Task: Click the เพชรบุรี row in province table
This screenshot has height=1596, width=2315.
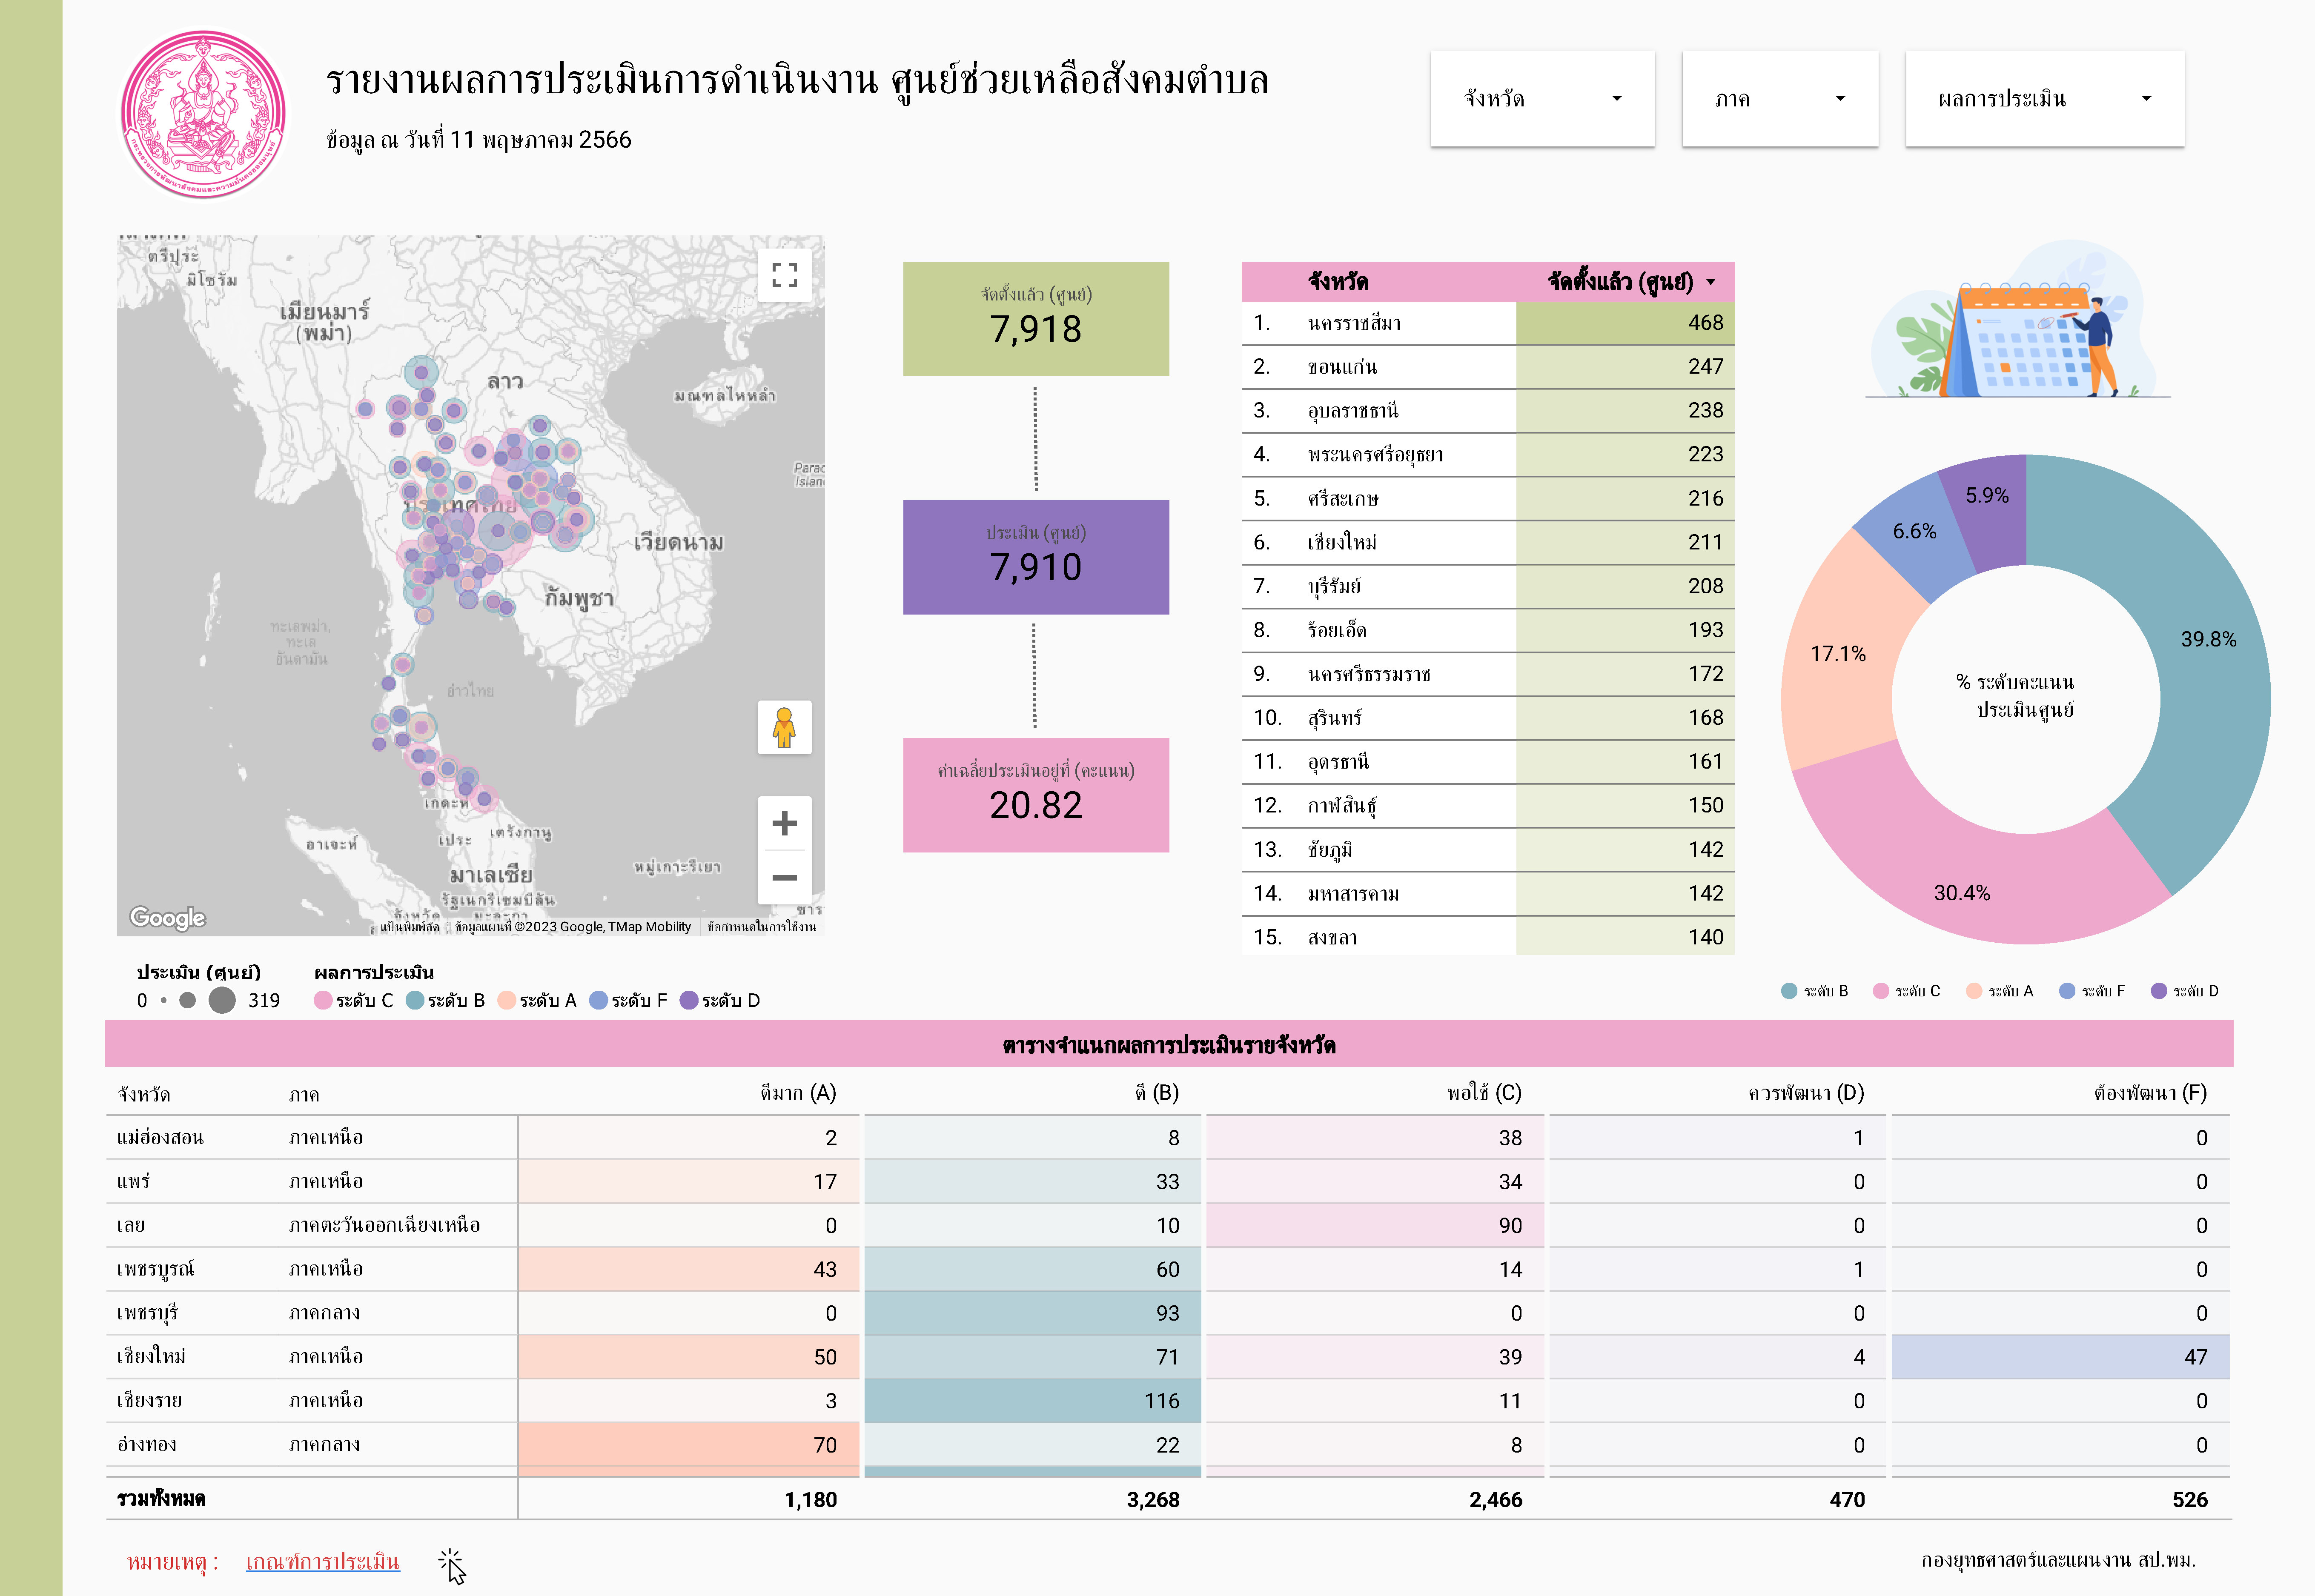Action: (1168, 1313)
